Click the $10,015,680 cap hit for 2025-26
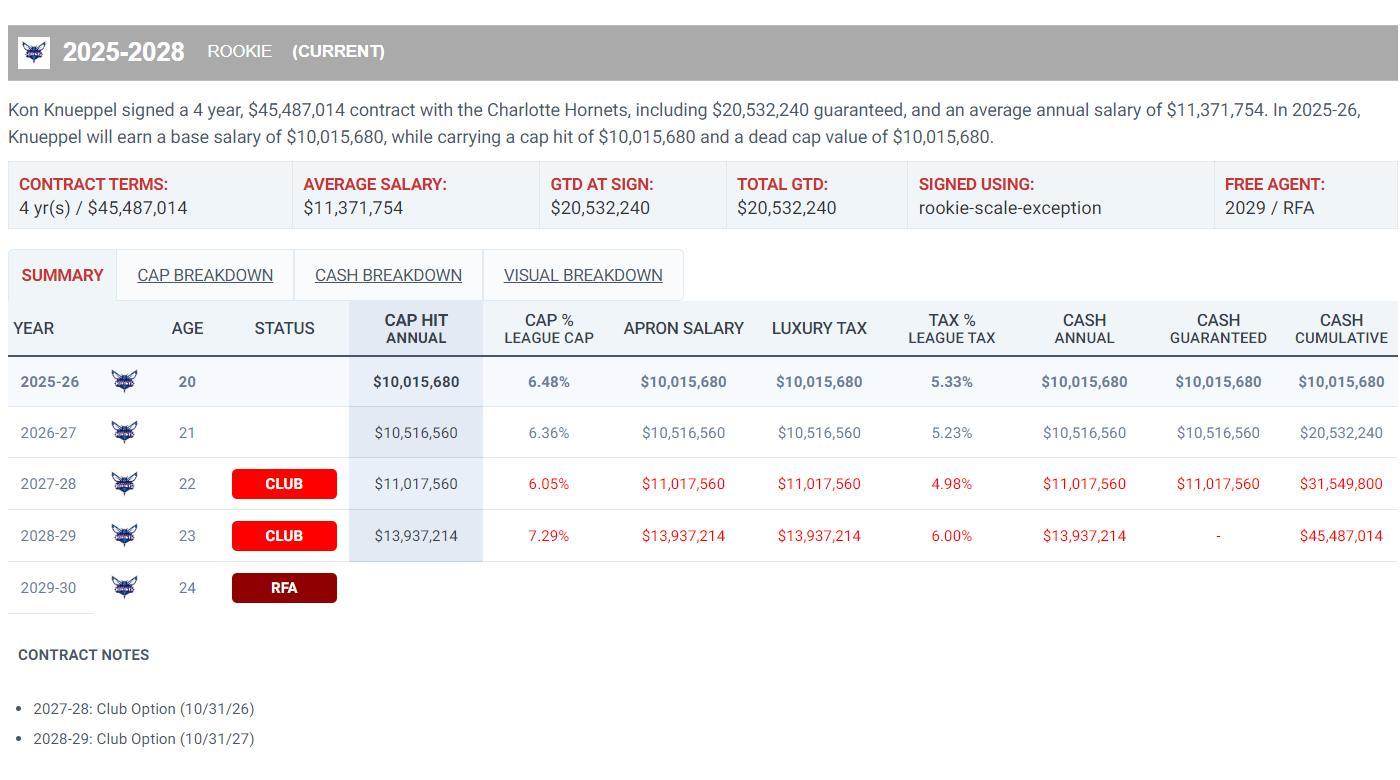 click(x=416, y=382)
